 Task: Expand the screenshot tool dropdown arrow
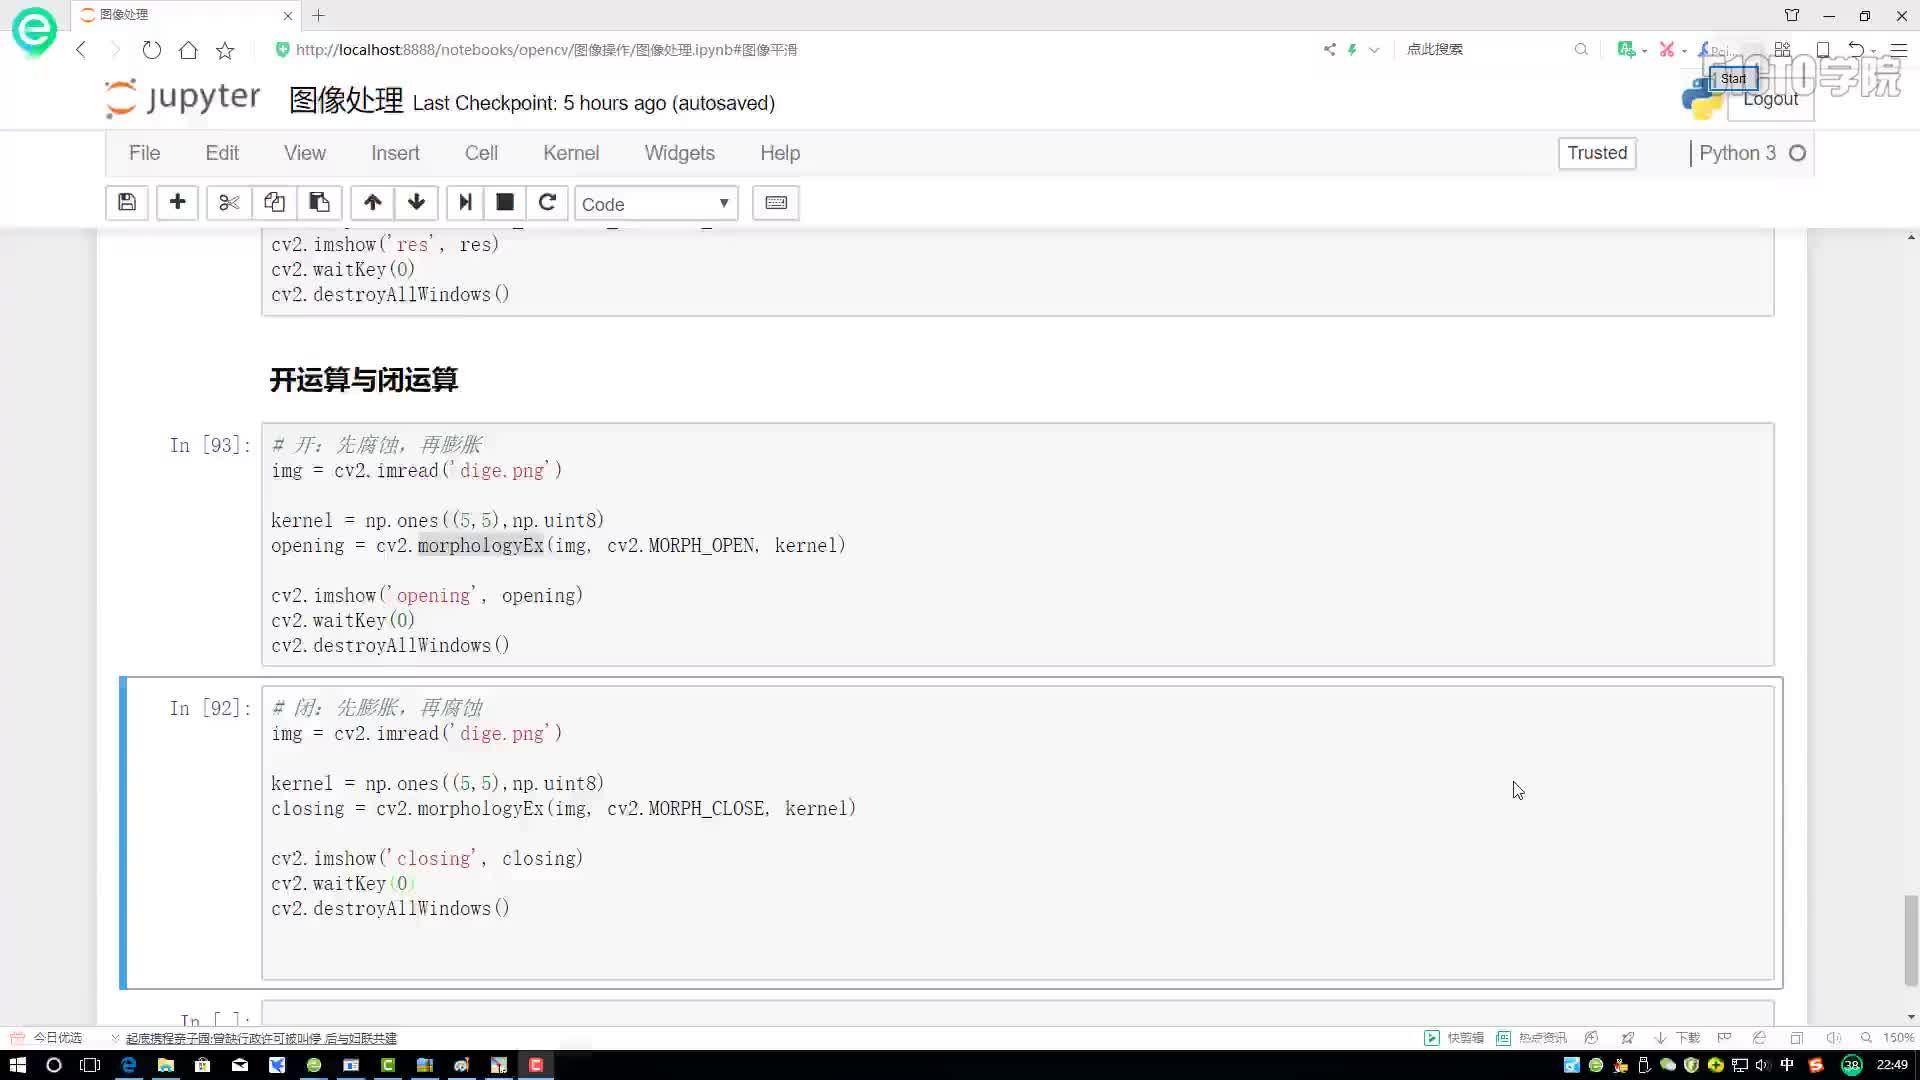click(x=1684, y=50)
